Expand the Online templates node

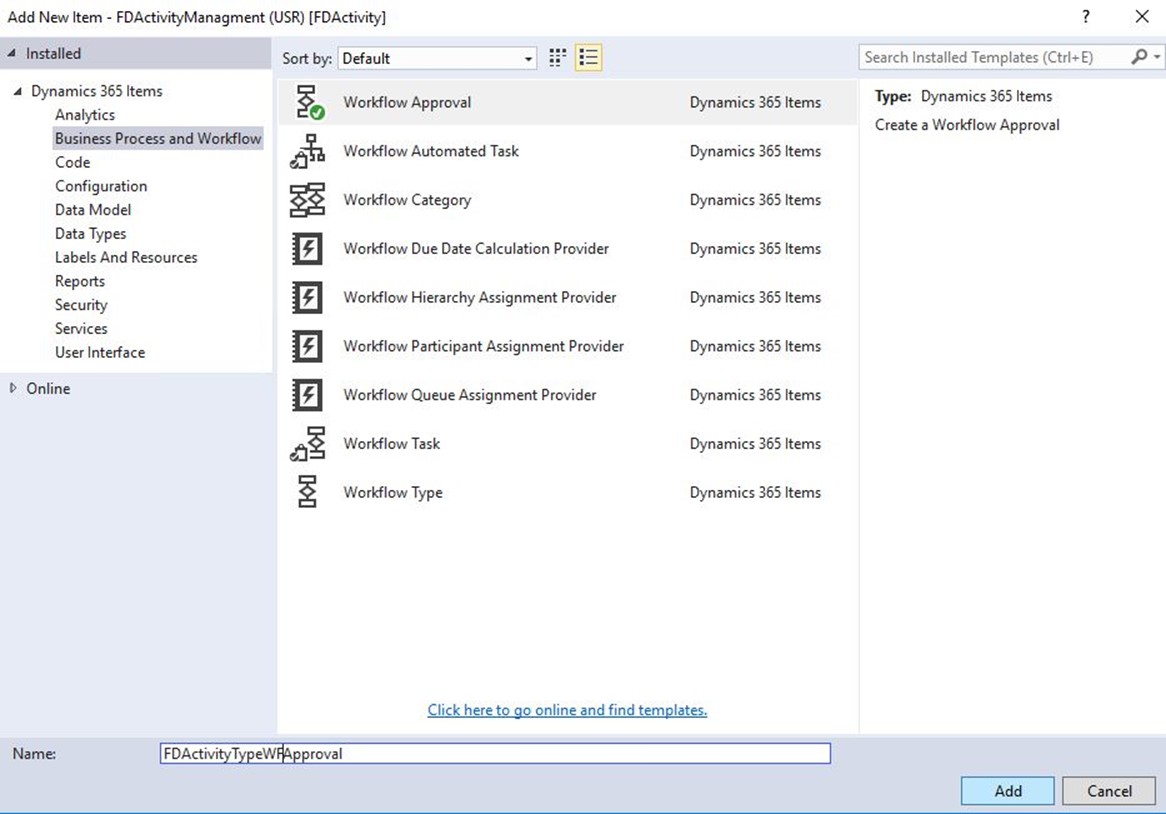13,388
